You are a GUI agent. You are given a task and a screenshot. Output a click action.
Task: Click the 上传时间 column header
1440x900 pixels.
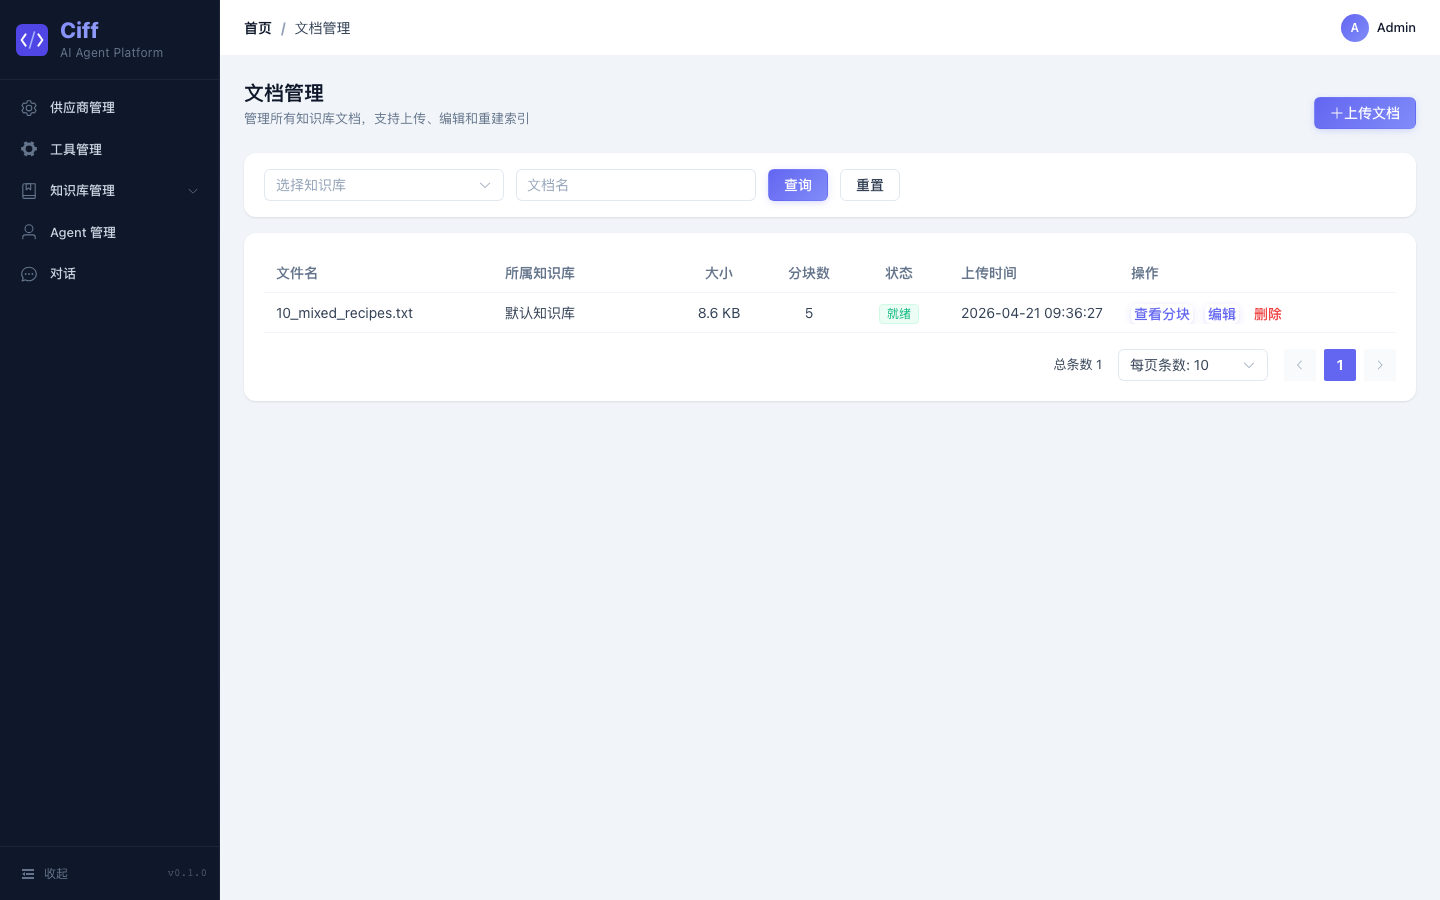[x=989, y=273]
